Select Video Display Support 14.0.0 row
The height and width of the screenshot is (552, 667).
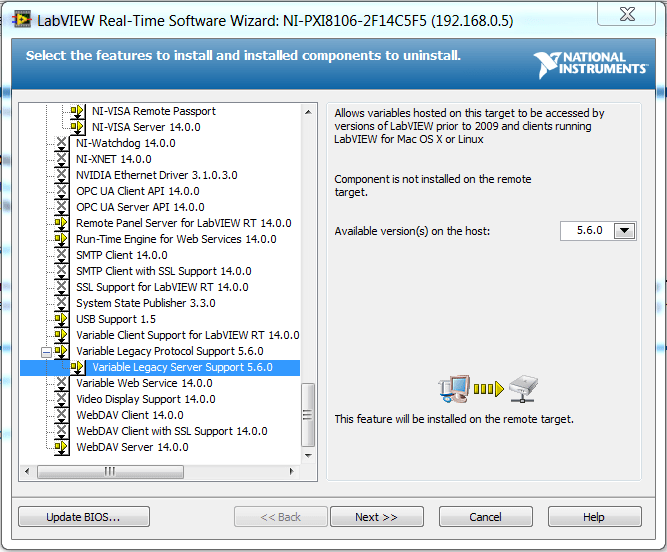click(x=146, y=399)
